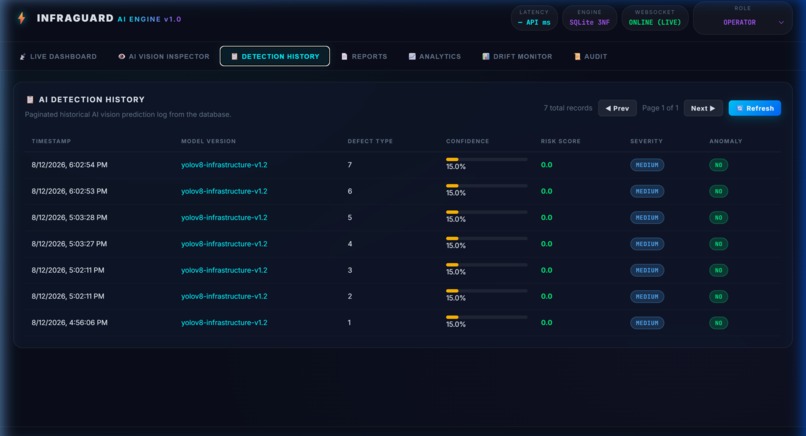Viewport: 806px width, 436px height.
Task: Open model link in the 6:02:53 PM row
Action: [224, 191]
